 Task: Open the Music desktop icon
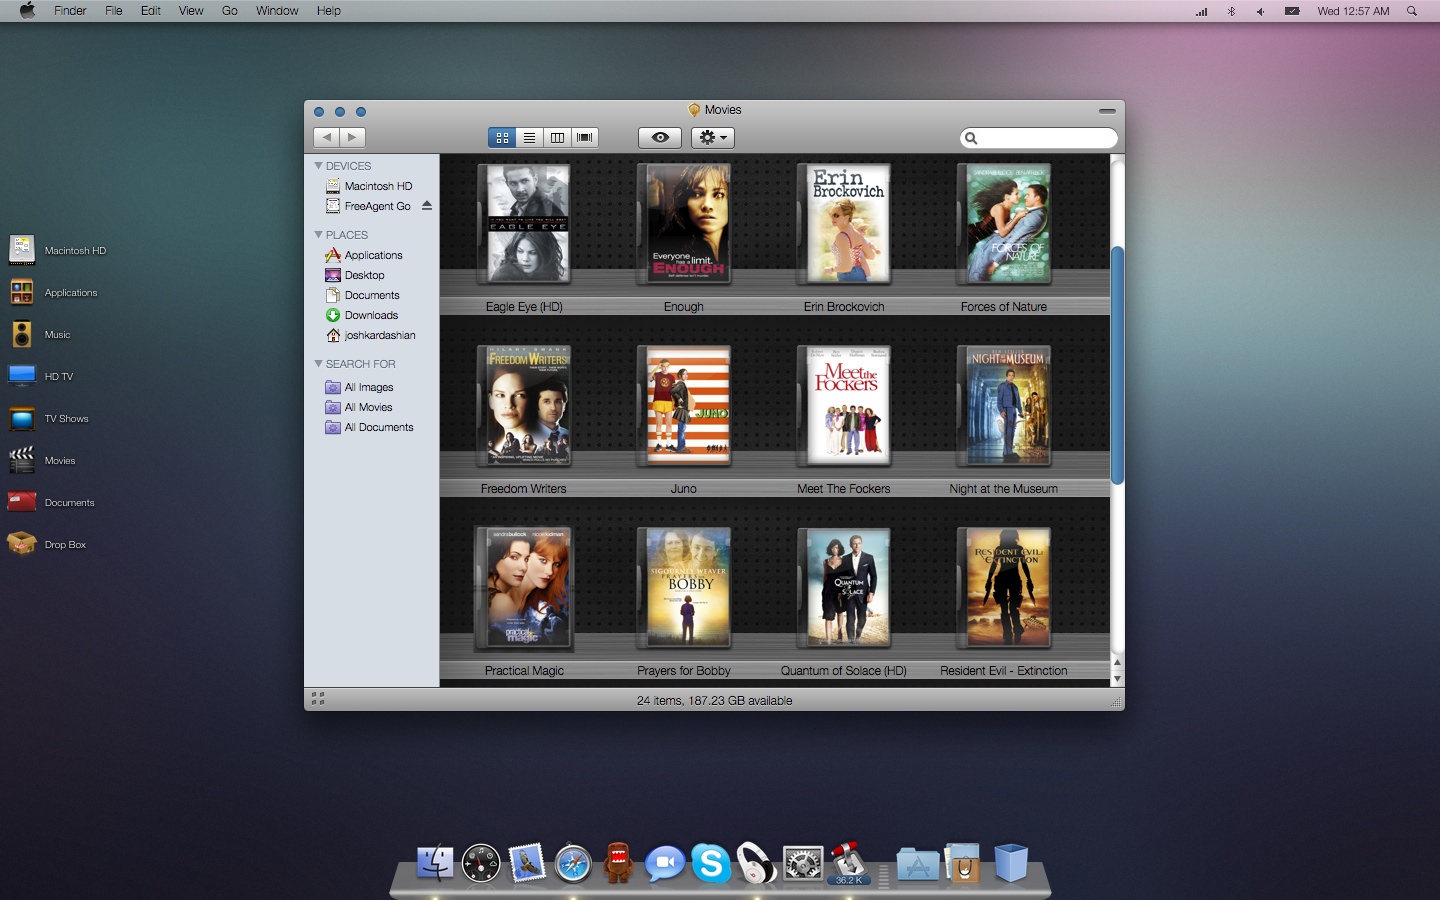pos(22,334)
